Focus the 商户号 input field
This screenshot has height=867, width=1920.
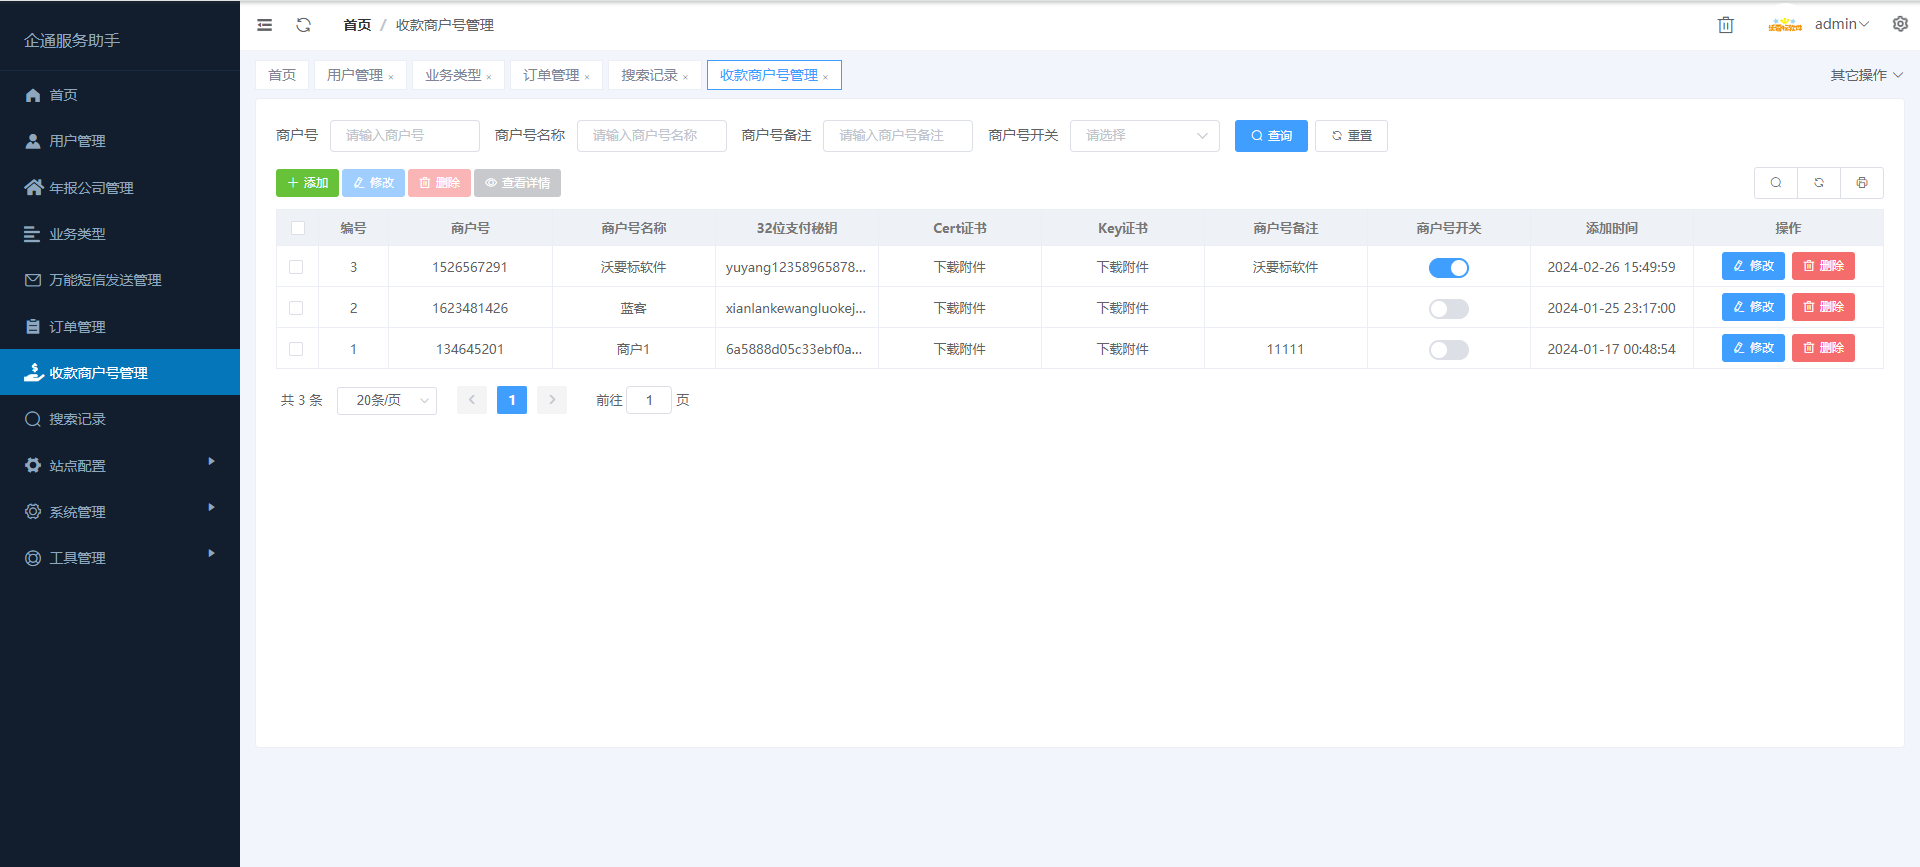click(x=405, y=136)
